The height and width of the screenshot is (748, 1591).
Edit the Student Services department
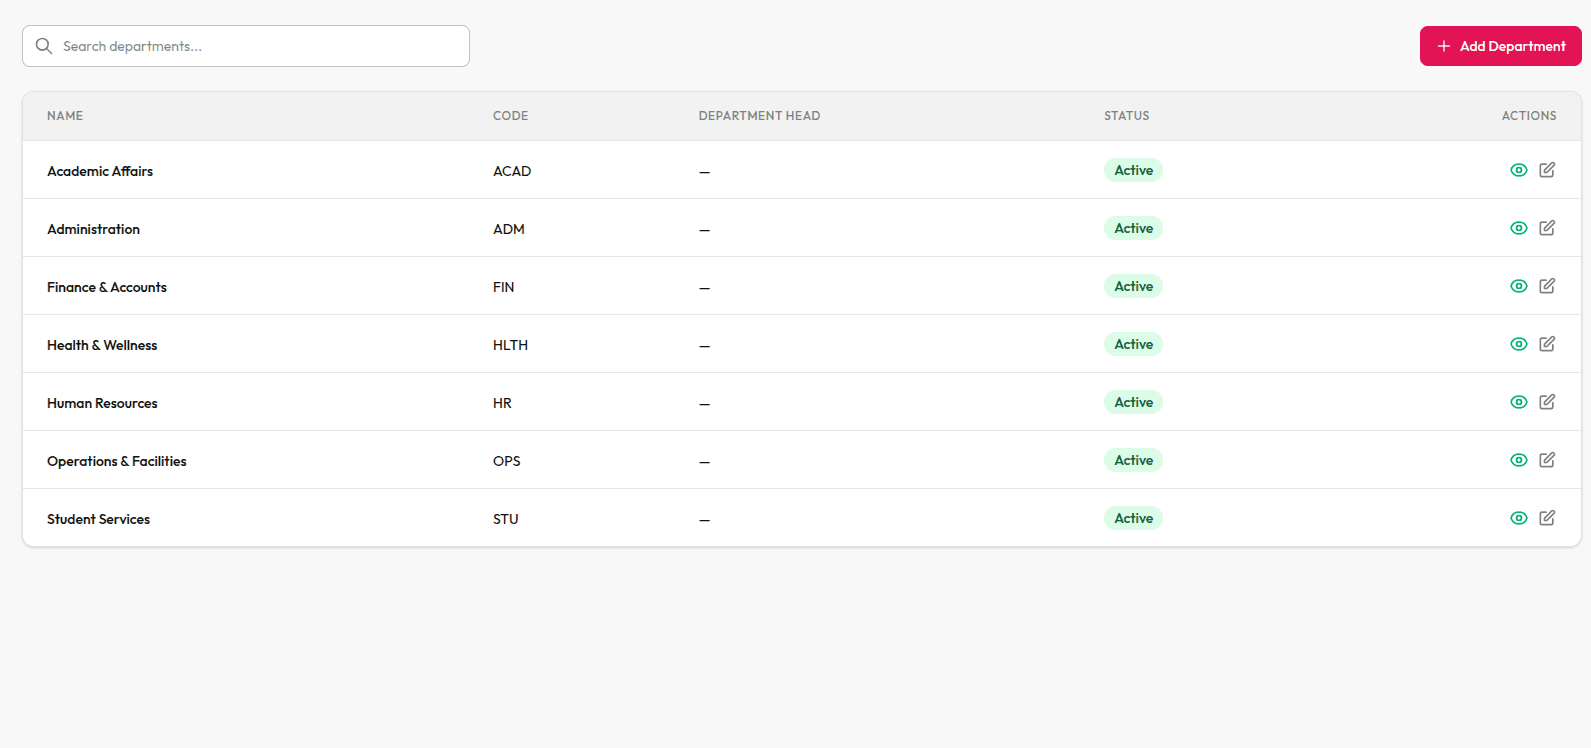point(1547,518)
